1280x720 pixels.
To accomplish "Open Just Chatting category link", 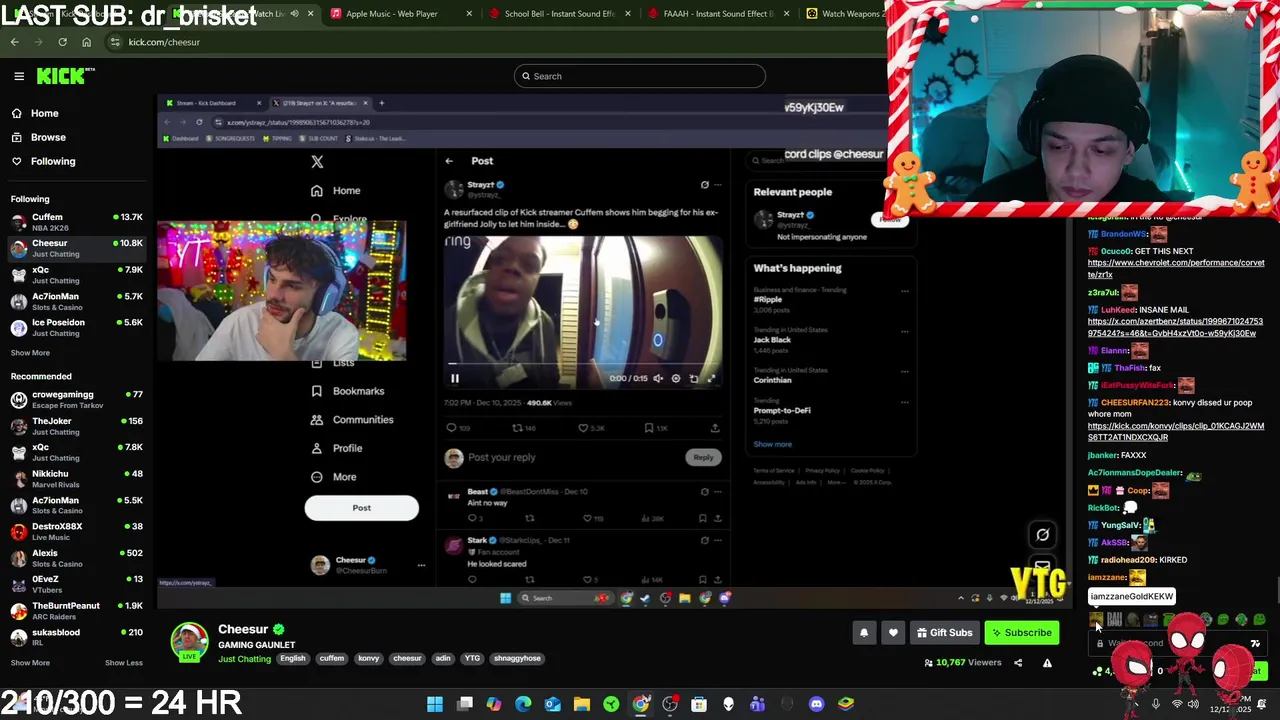I will tap(244, 659).
